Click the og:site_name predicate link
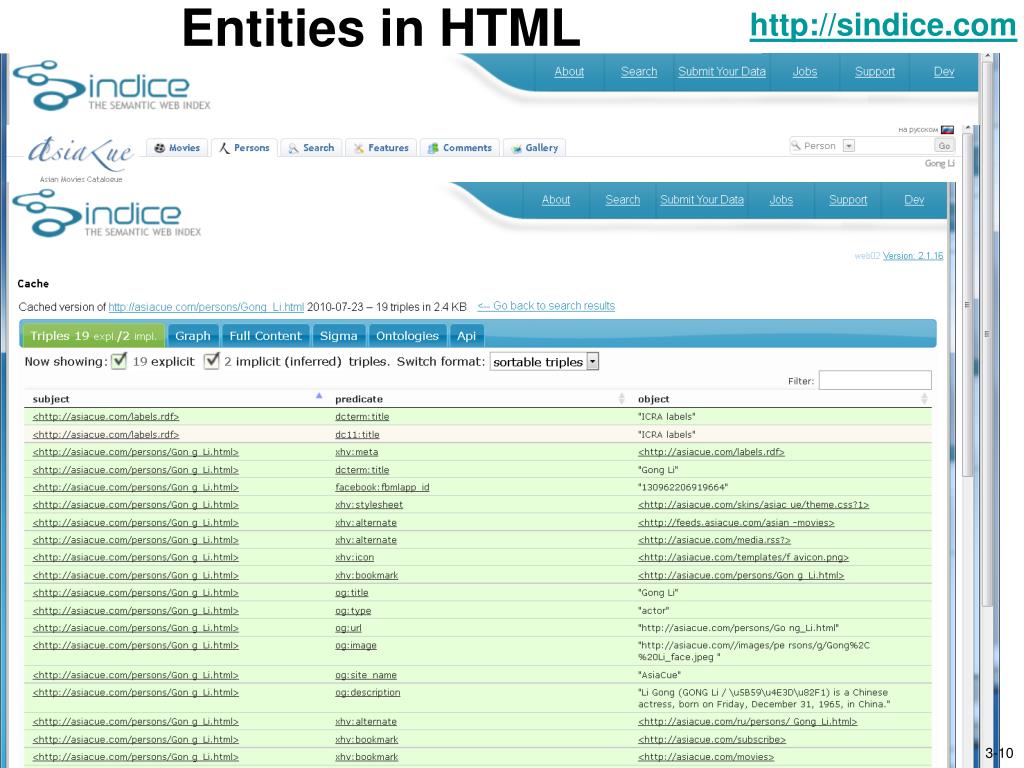The height and width of the screenshot is (768, 1024). (x=366, y=675)
